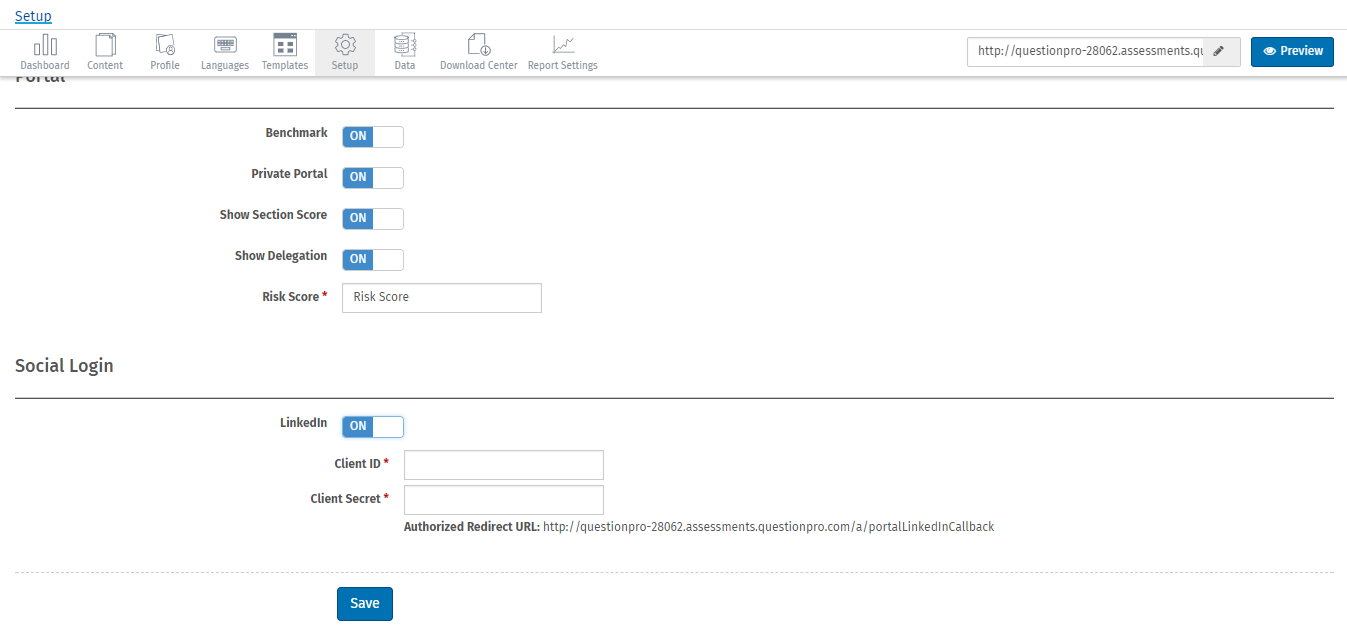This screenshot has height=627, width=1347.
Task: Open the Profile section
Action: coord(164,52)
